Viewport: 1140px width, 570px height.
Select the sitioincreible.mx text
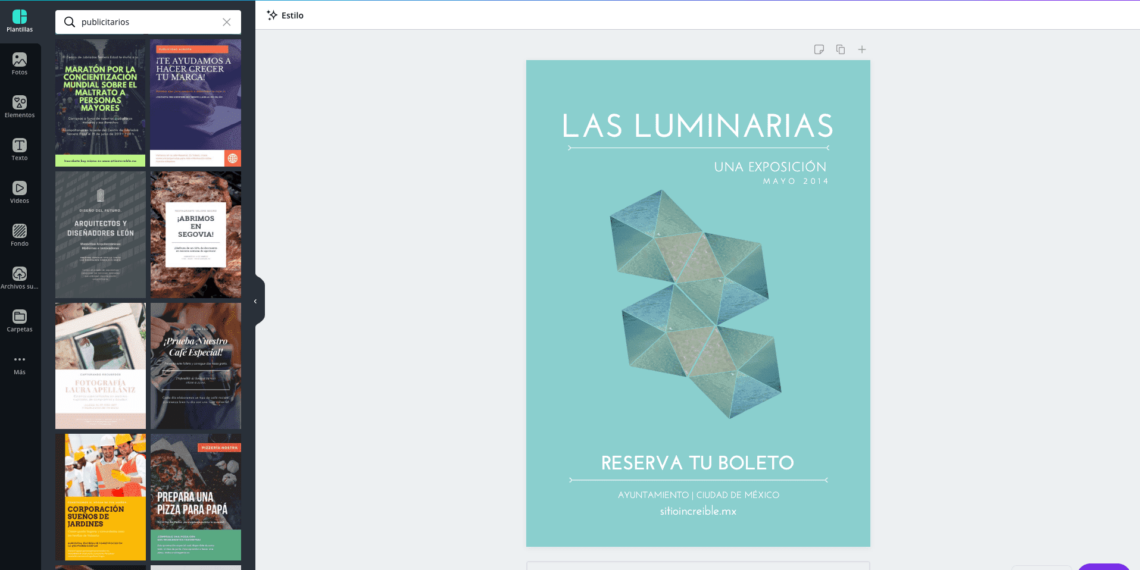(698, 511)
